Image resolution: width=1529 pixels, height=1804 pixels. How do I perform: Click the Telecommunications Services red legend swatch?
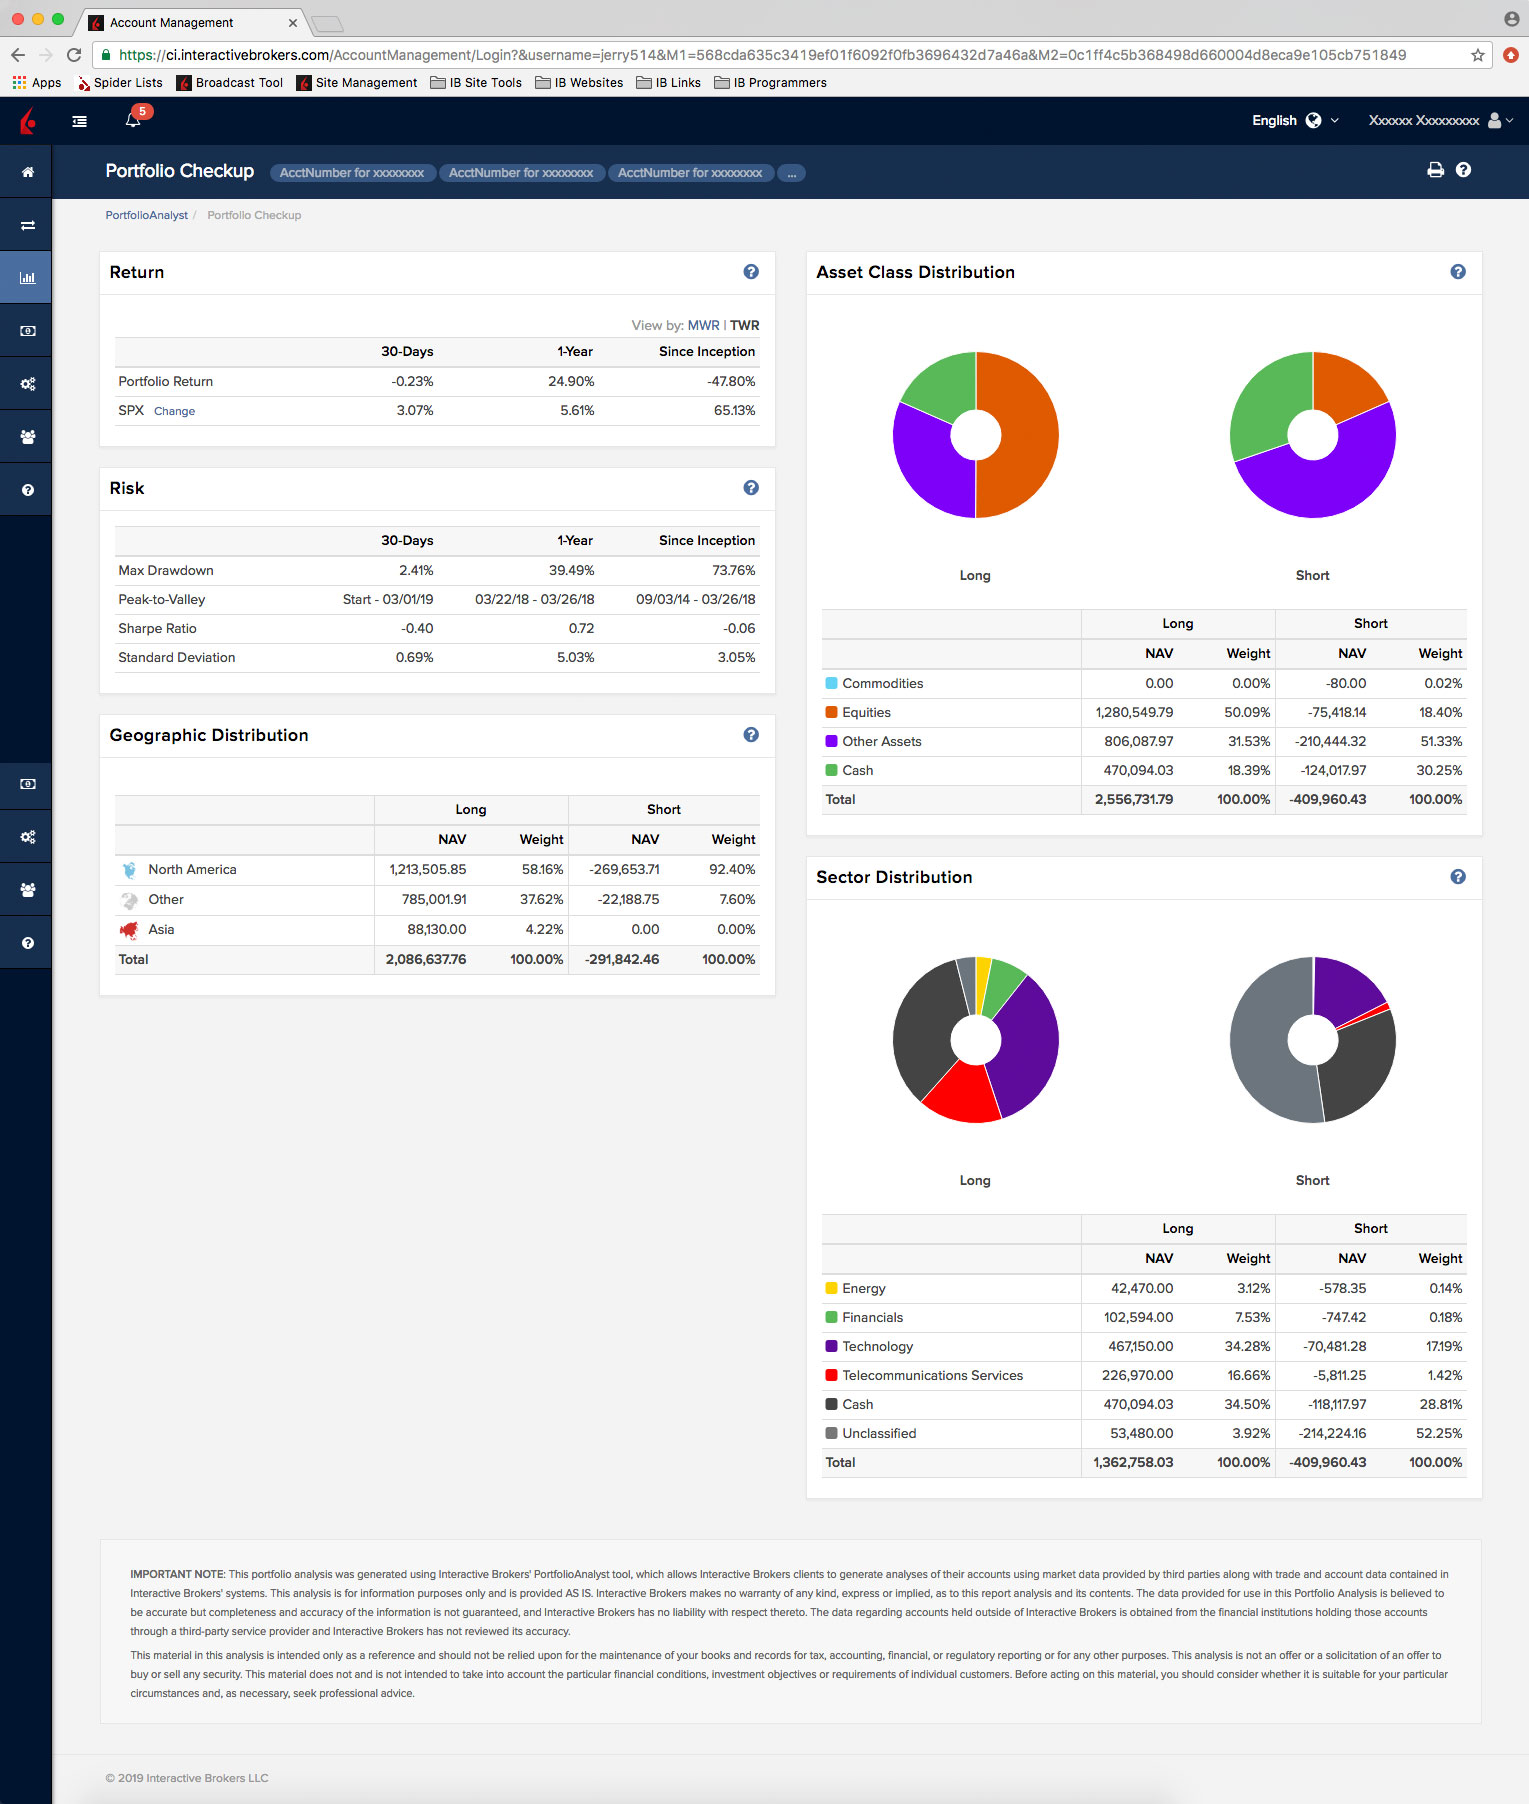pos(831,1375)
